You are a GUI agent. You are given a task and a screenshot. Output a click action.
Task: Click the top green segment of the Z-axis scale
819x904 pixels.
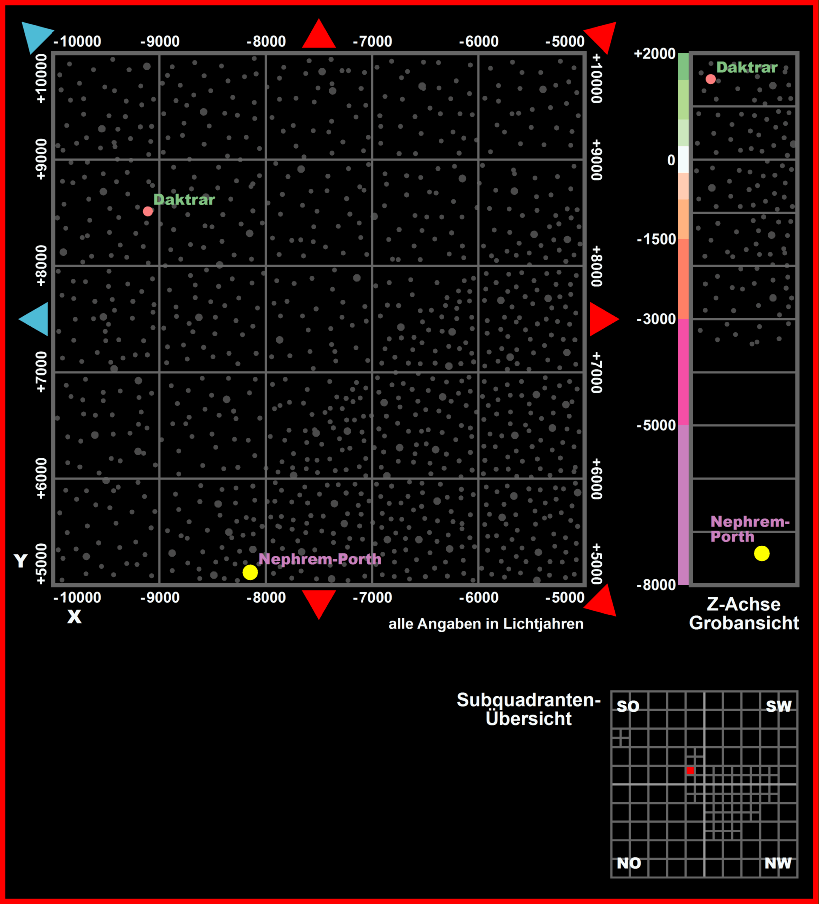pyautogui.click(x=684, y=66)
